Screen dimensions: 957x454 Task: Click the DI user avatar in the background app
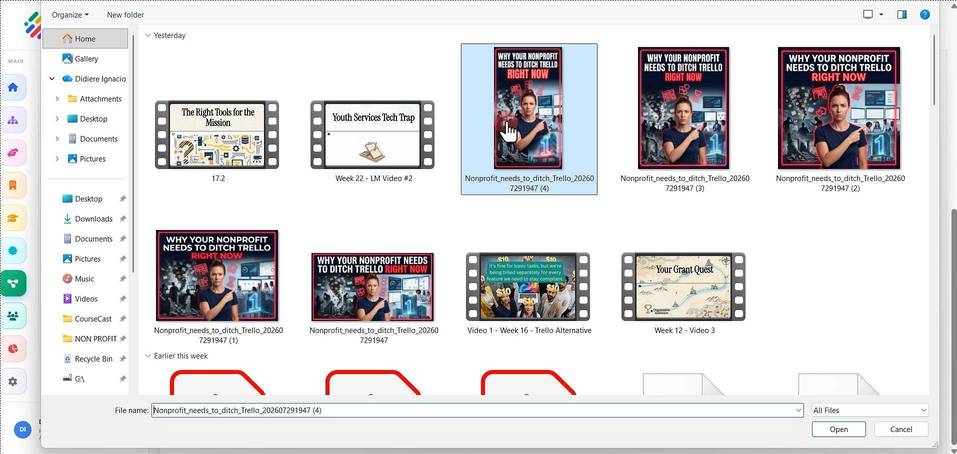[x=23, y=429]
